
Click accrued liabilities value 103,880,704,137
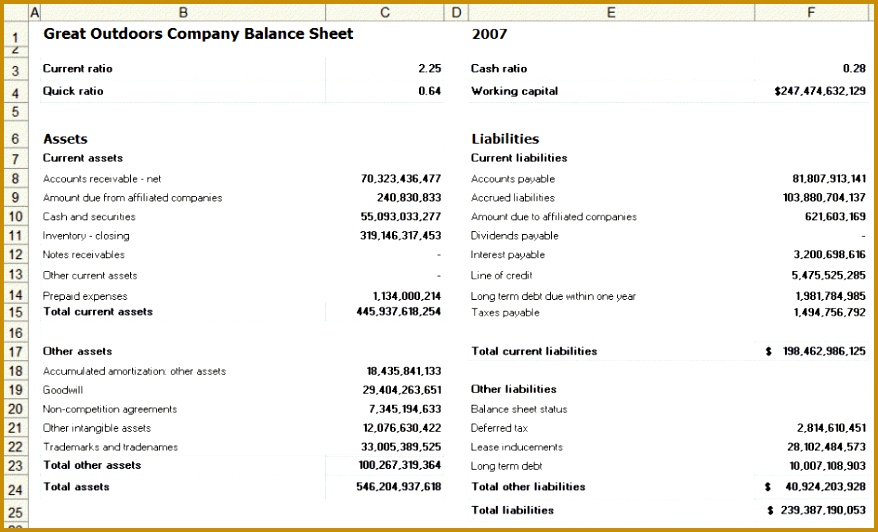tap(824, 198)
